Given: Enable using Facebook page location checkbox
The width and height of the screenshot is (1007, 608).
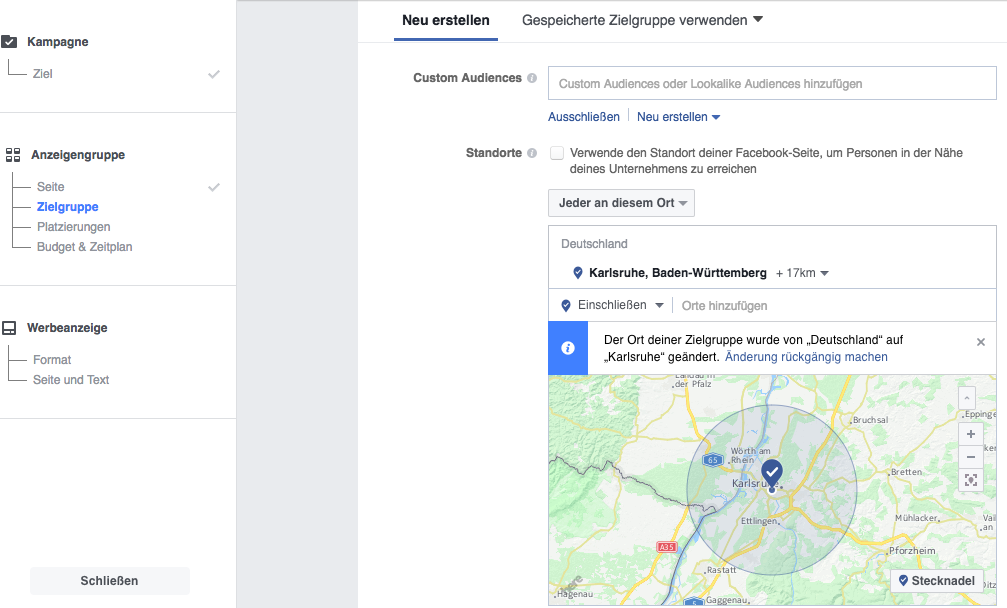Looking at the screenshot, I should (x=557, y=153).
